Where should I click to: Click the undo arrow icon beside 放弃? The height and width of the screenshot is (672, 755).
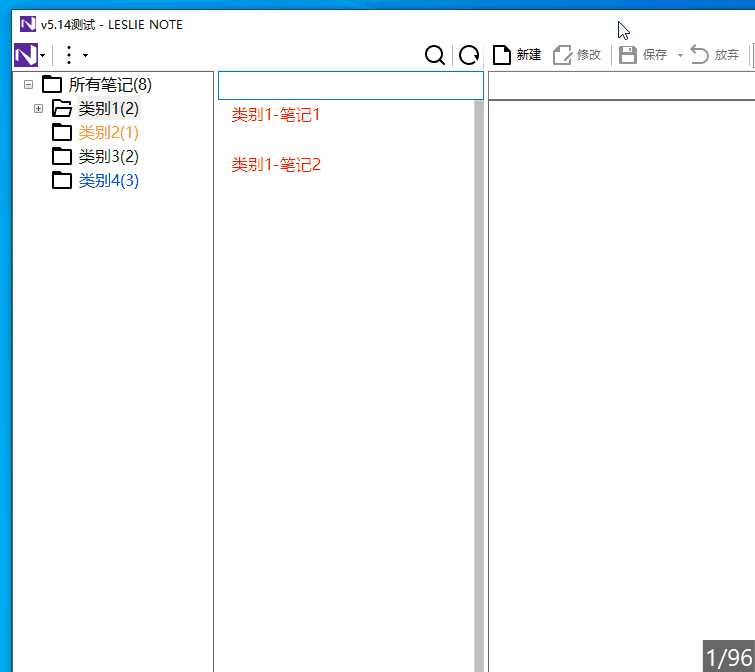[700, 54]
